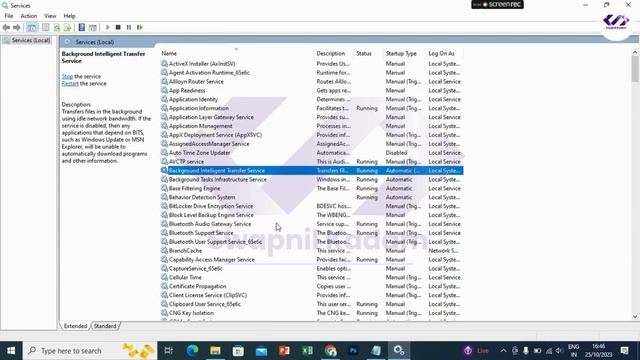
Task: Select BitLocker Drive Encryption Service
Action: pyautogui.click(x=311, y=206)
